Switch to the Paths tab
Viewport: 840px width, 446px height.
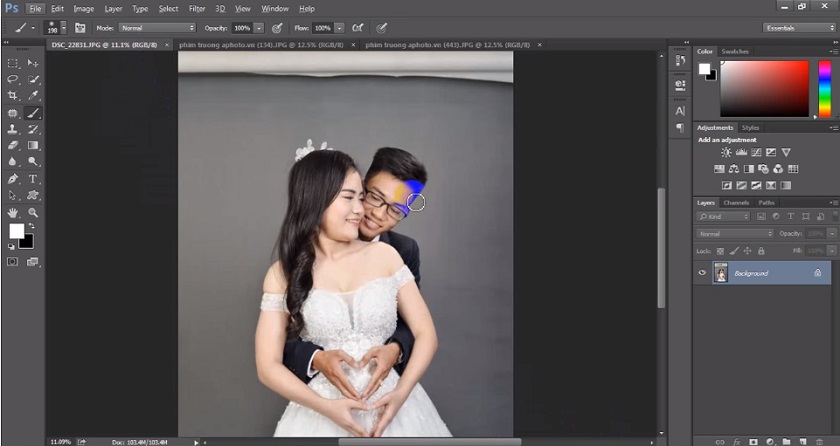[766, 202]
